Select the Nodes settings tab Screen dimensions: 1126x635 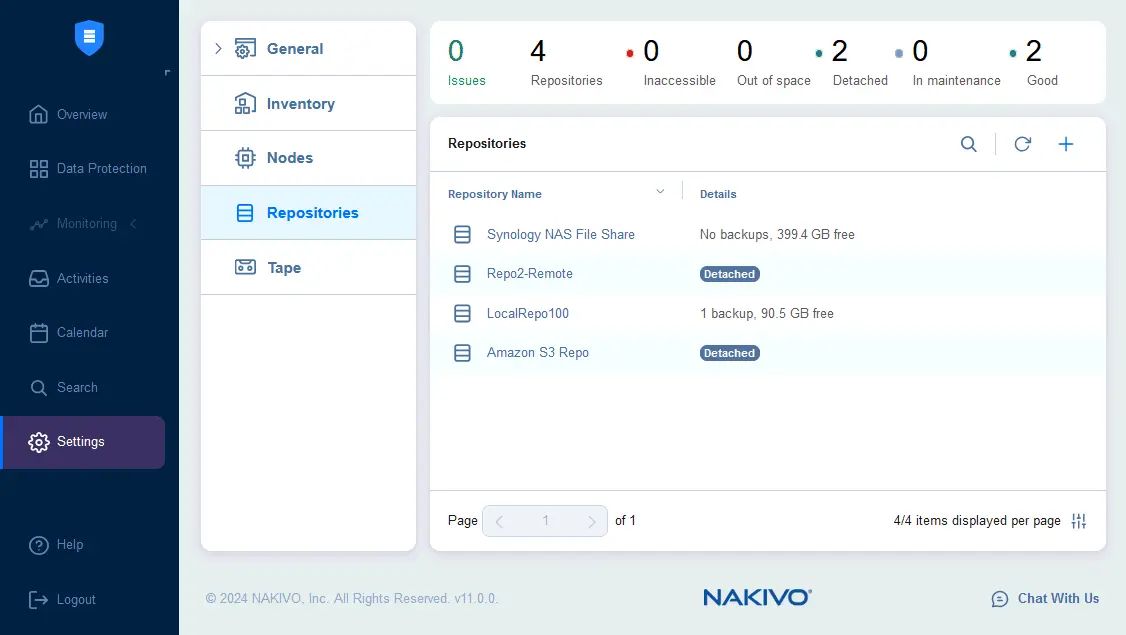(x=309, y=158)
